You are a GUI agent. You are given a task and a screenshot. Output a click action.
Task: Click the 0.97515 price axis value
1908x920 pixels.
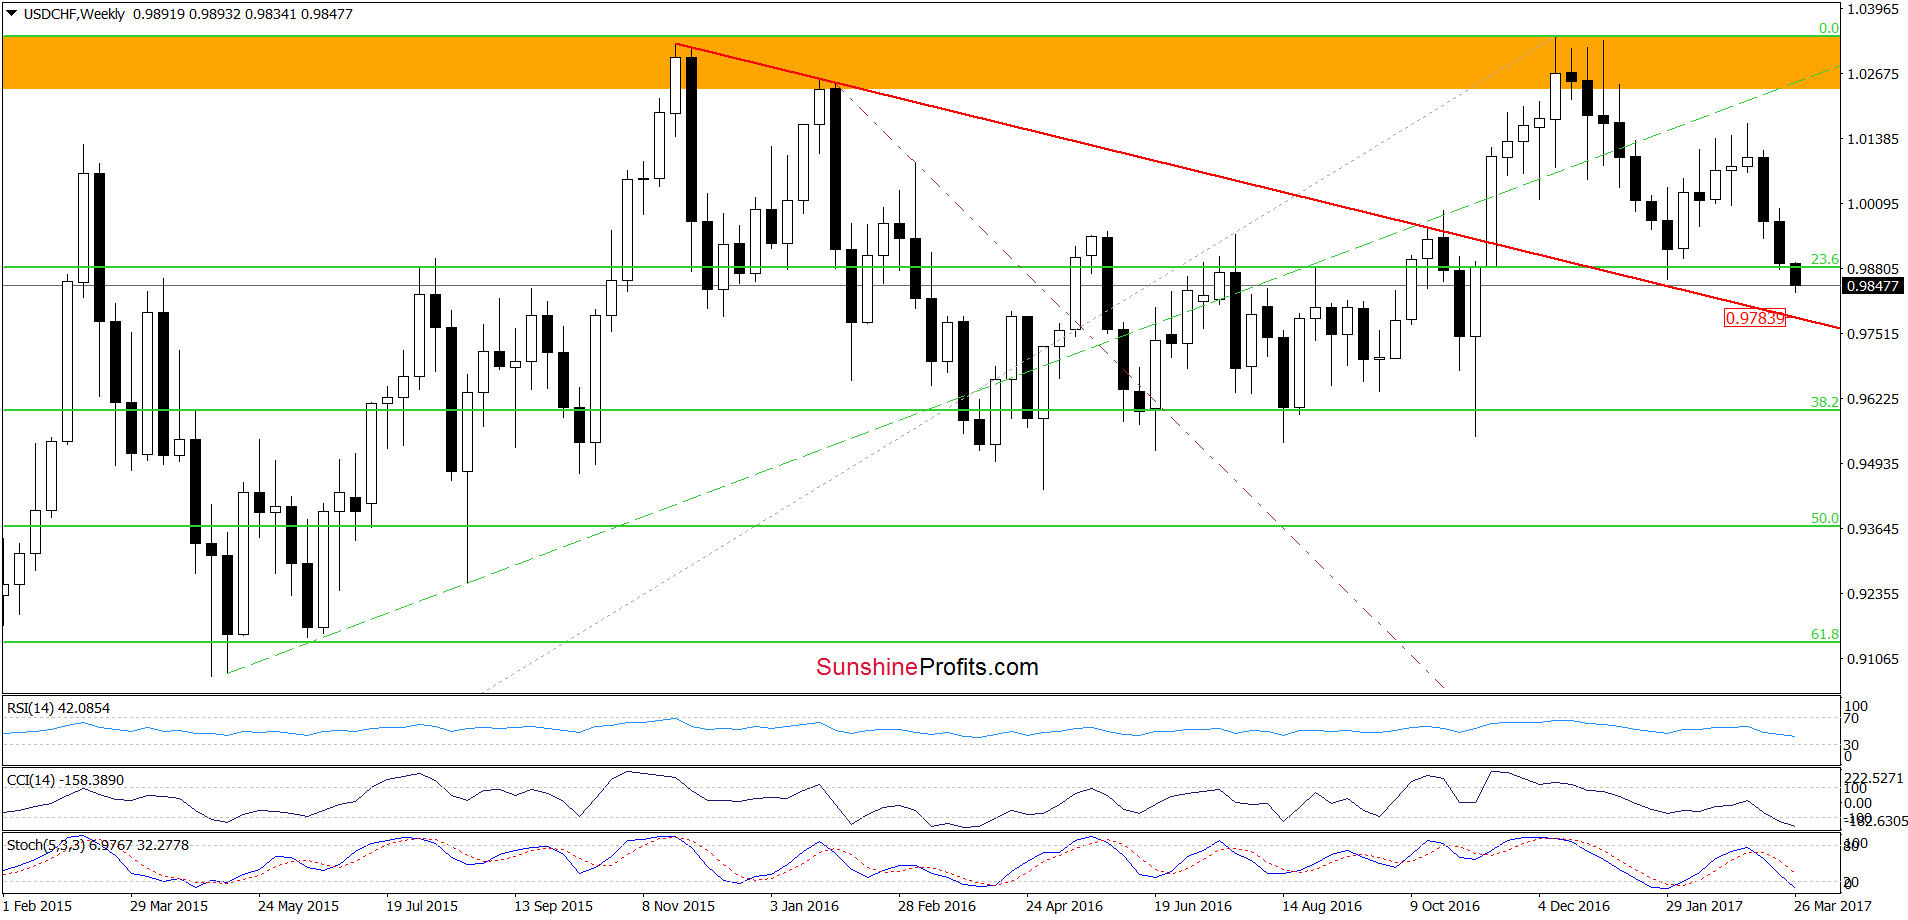pyautogui.click(x=1873, y=334)
